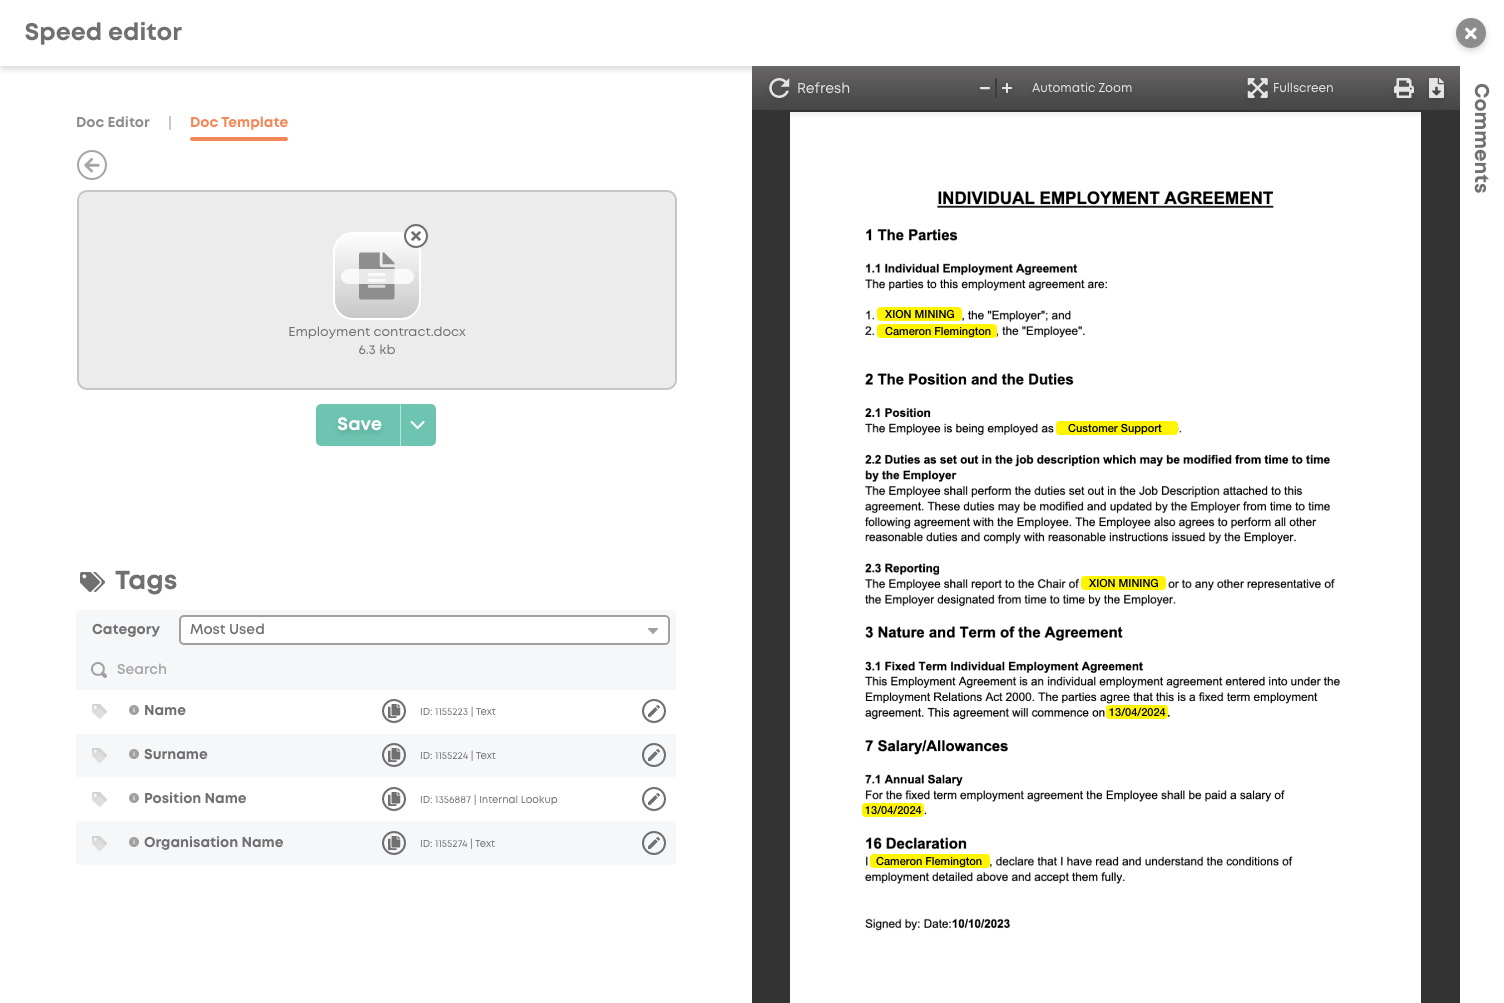Viewport: 1504px width, 1003px height.
Task: Zoom in the preview with plus
Action: coord(1007,88)
